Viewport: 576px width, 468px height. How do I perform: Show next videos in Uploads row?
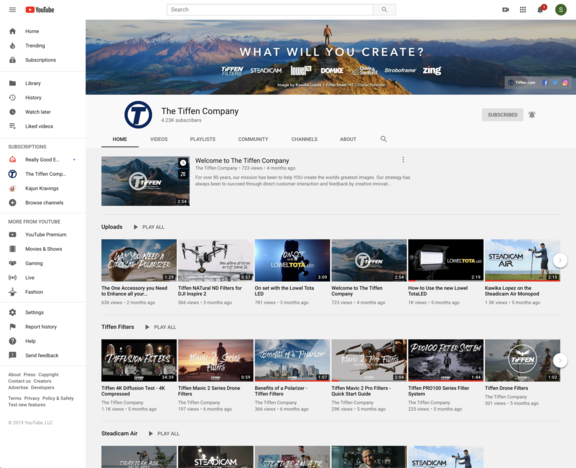(x=560, y=260)
